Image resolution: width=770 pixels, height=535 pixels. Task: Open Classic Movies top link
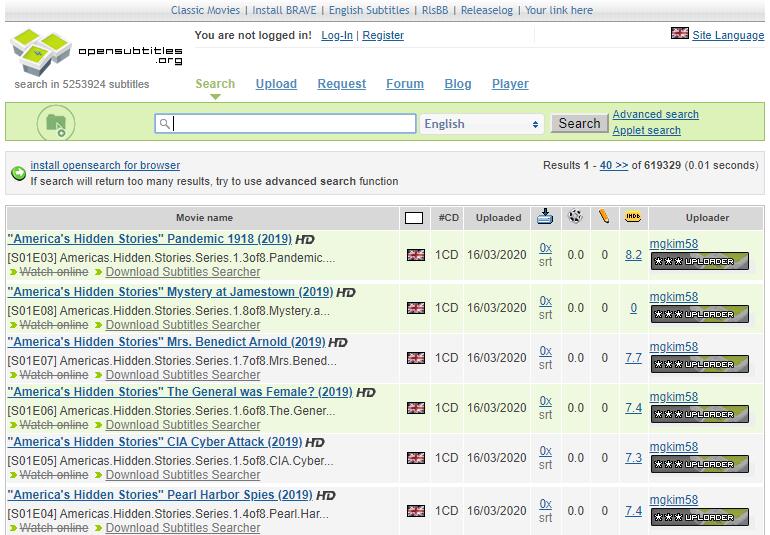pyautogui.click(x=206, y=10)
